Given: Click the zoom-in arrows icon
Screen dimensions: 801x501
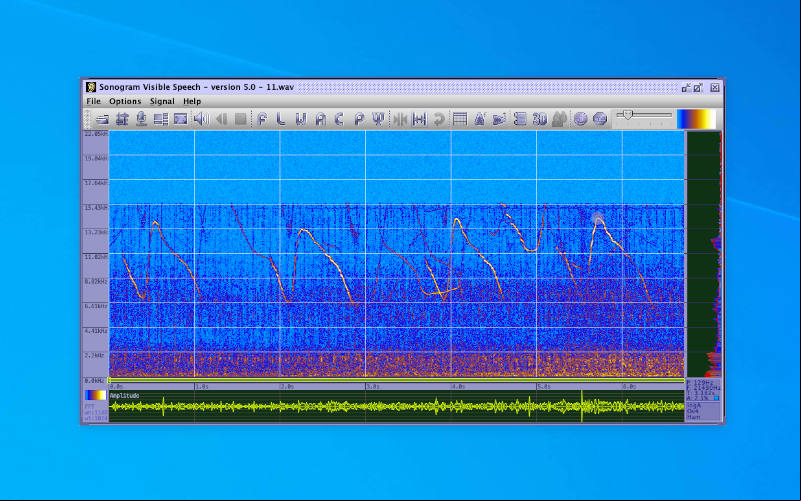Looking at the screenshot, I should click(x=400, y=120).
